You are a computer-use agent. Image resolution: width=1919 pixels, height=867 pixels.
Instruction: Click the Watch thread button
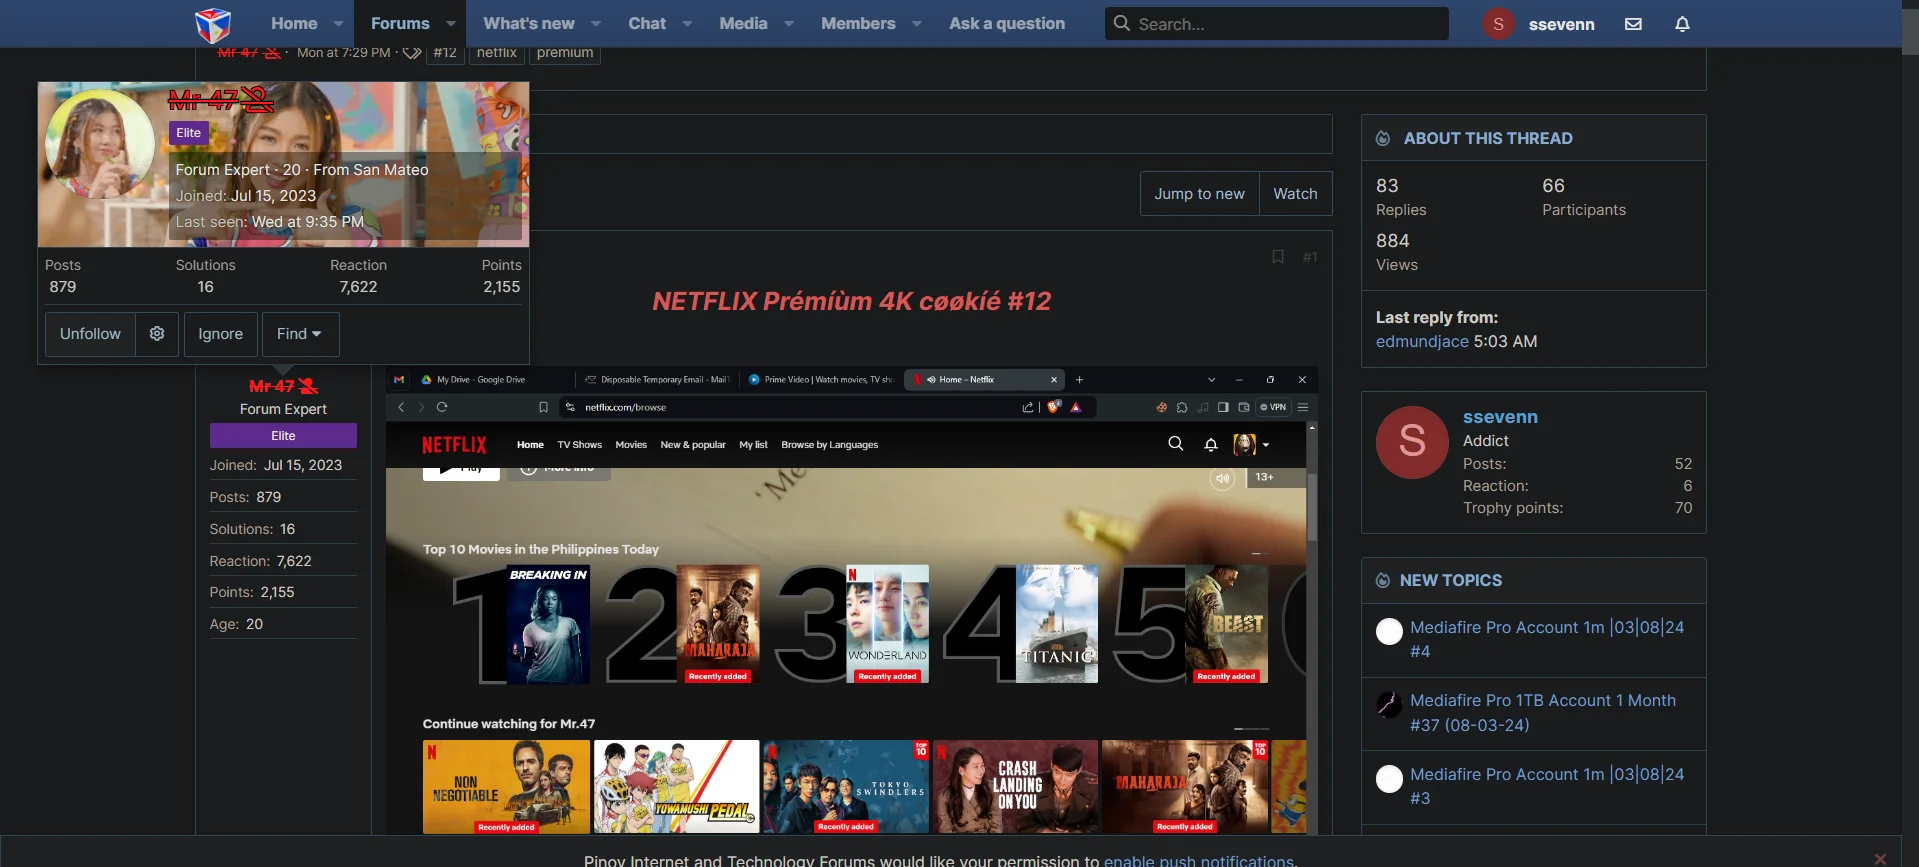pyautogui.click(x=1295, y=194)
